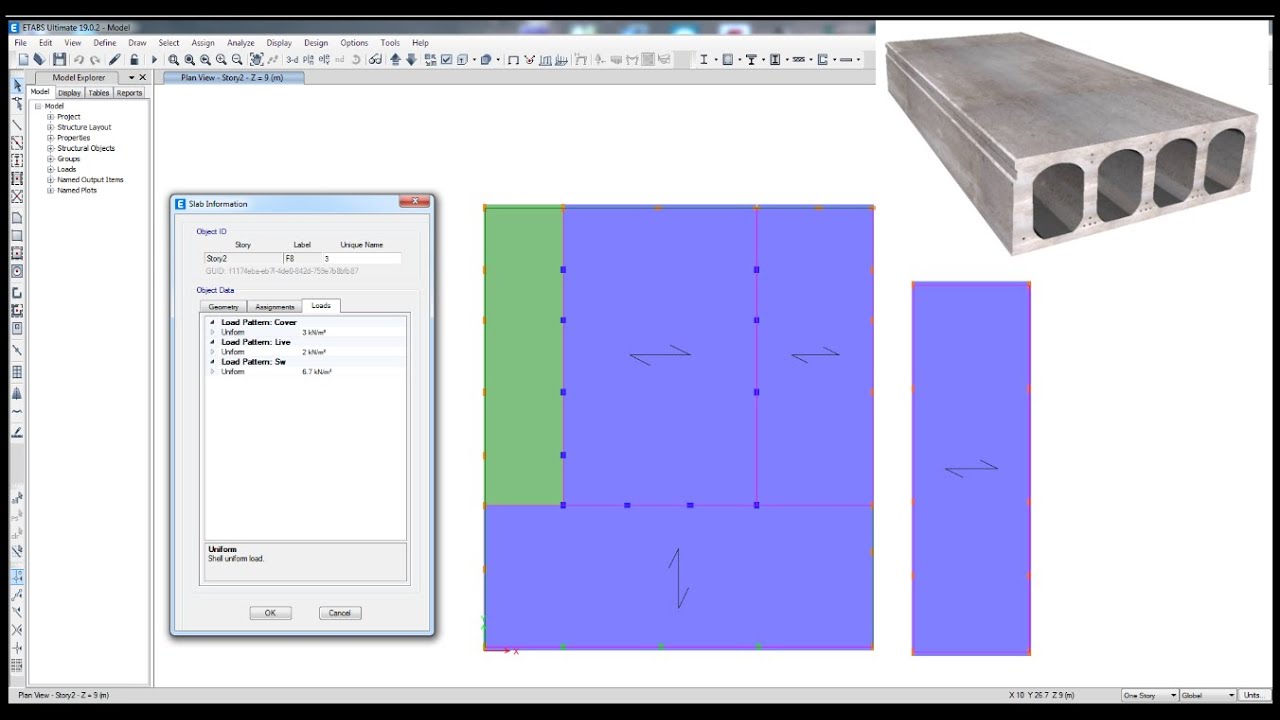Set the 3-d view toolbar button

(292, 60)
